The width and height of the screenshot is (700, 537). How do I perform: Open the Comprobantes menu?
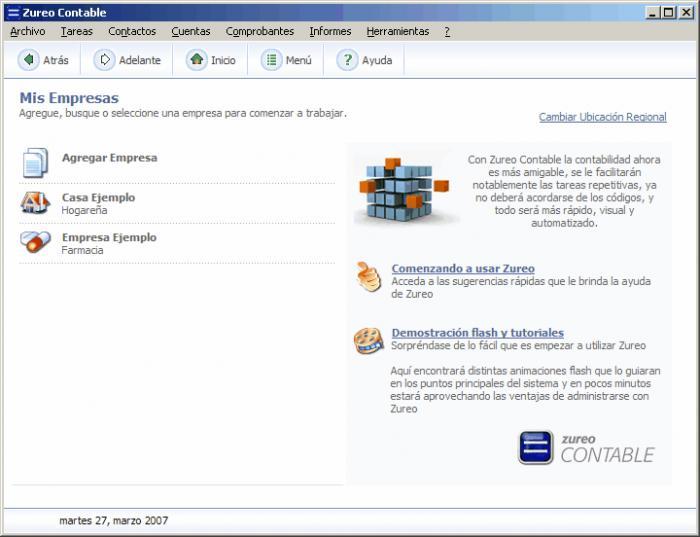point(260,32)
